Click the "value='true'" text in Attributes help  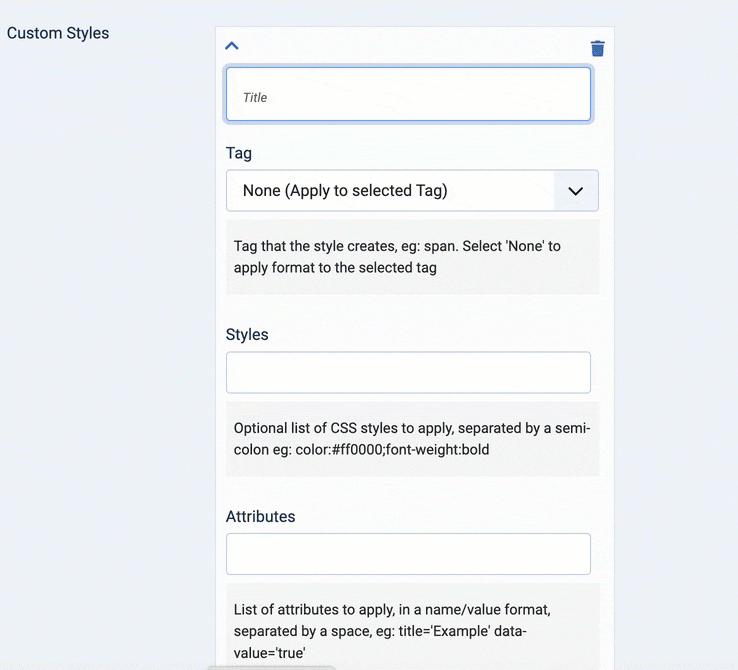point(269,654)
